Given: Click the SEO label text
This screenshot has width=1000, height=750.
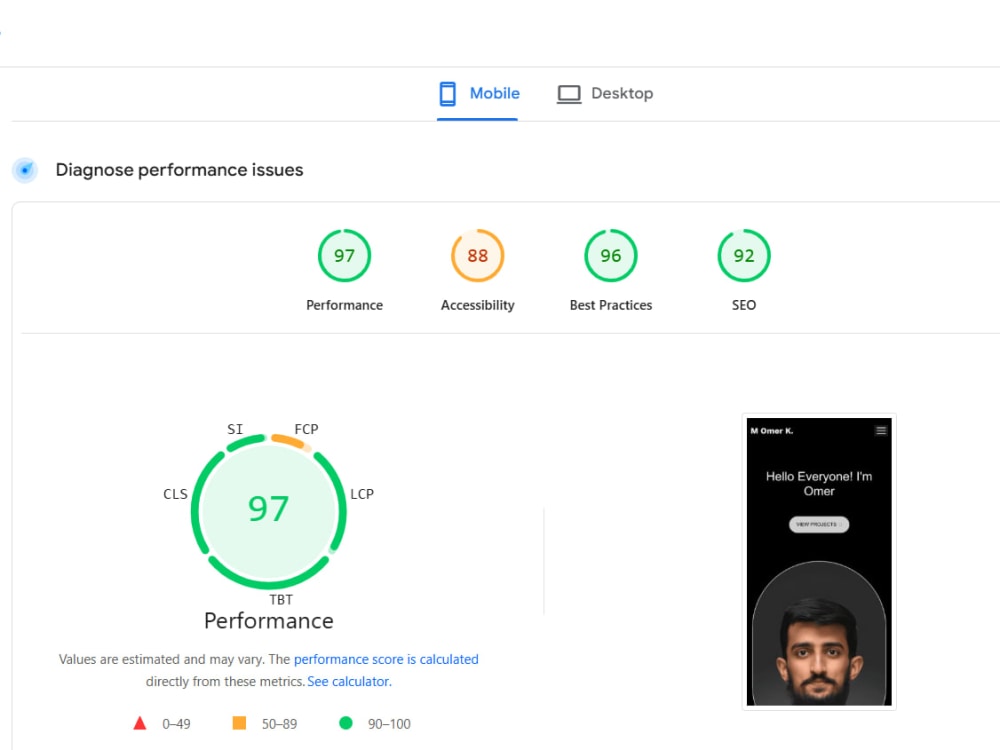Looking at the screenshot, I should tap(744, 305).
